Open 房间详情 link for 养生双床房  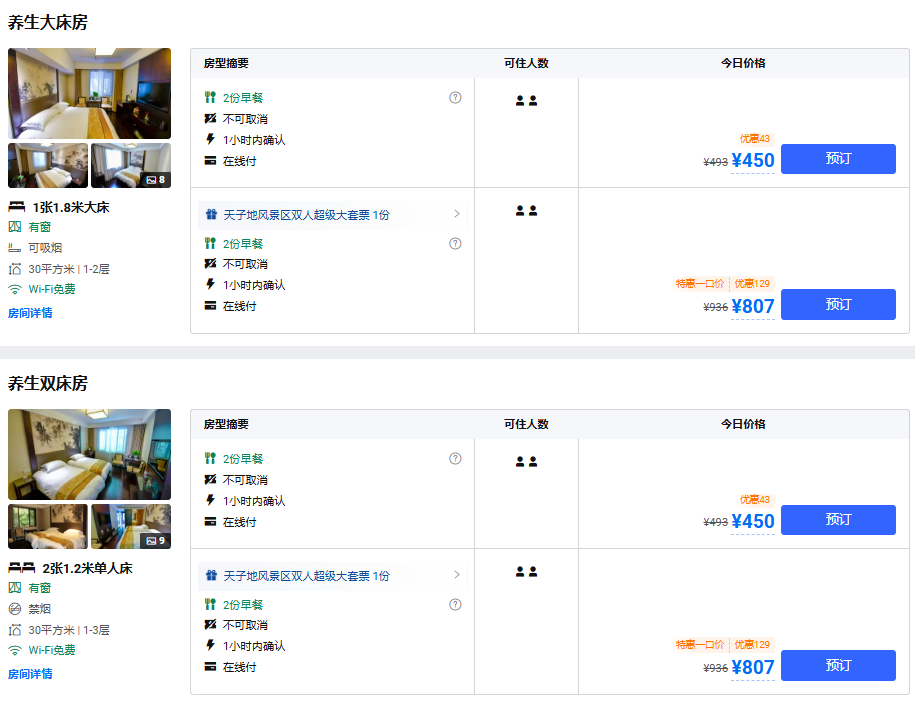coord(30,674)
